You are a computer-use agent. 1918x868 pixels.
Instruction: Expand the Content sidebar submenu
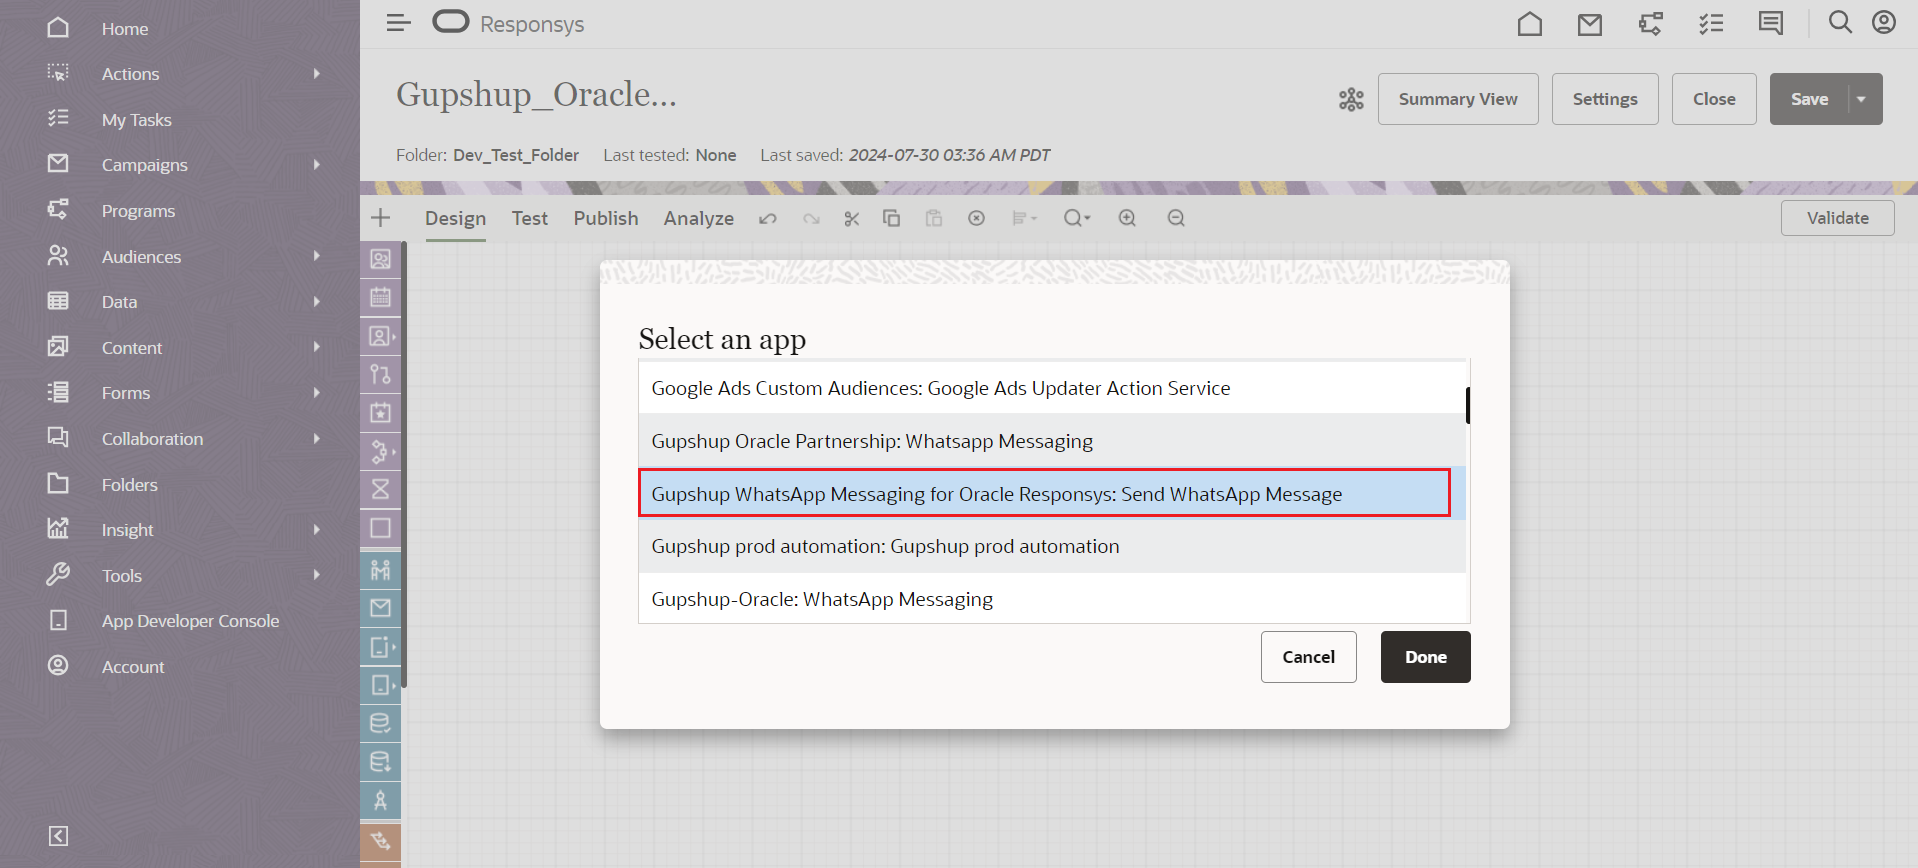(x=316, y=347)
